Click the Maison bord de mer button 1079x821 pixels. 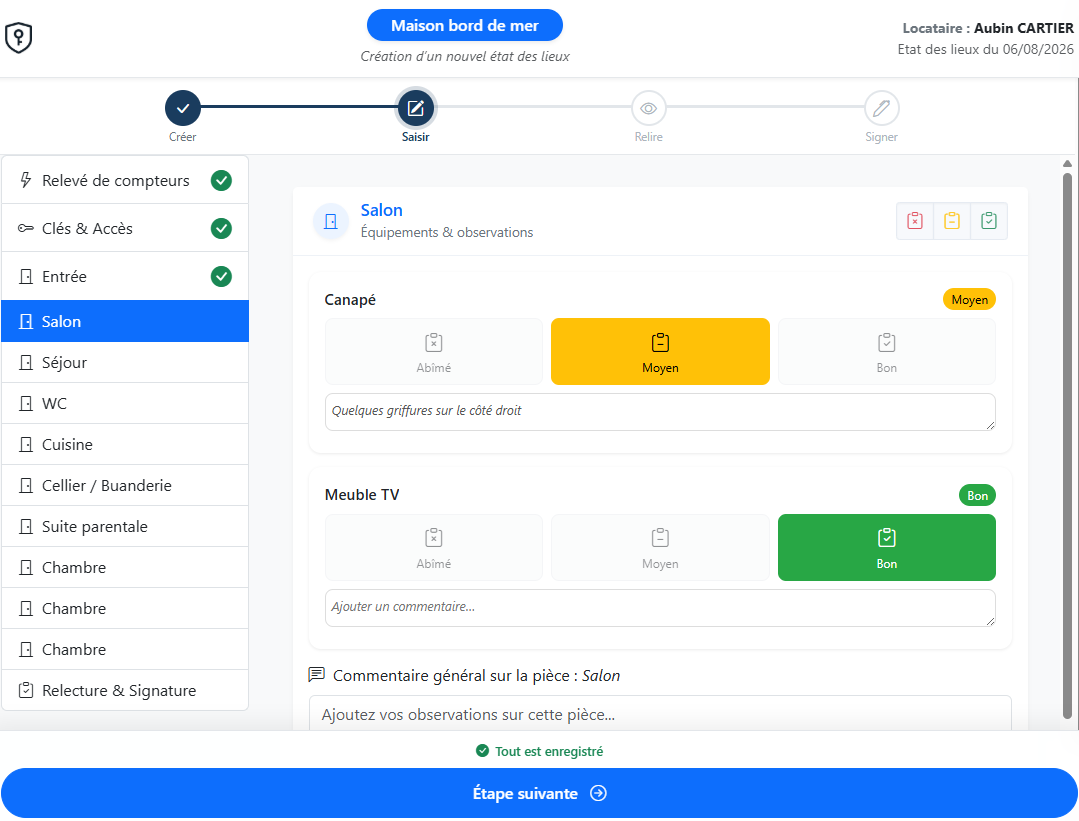(464, 25)
